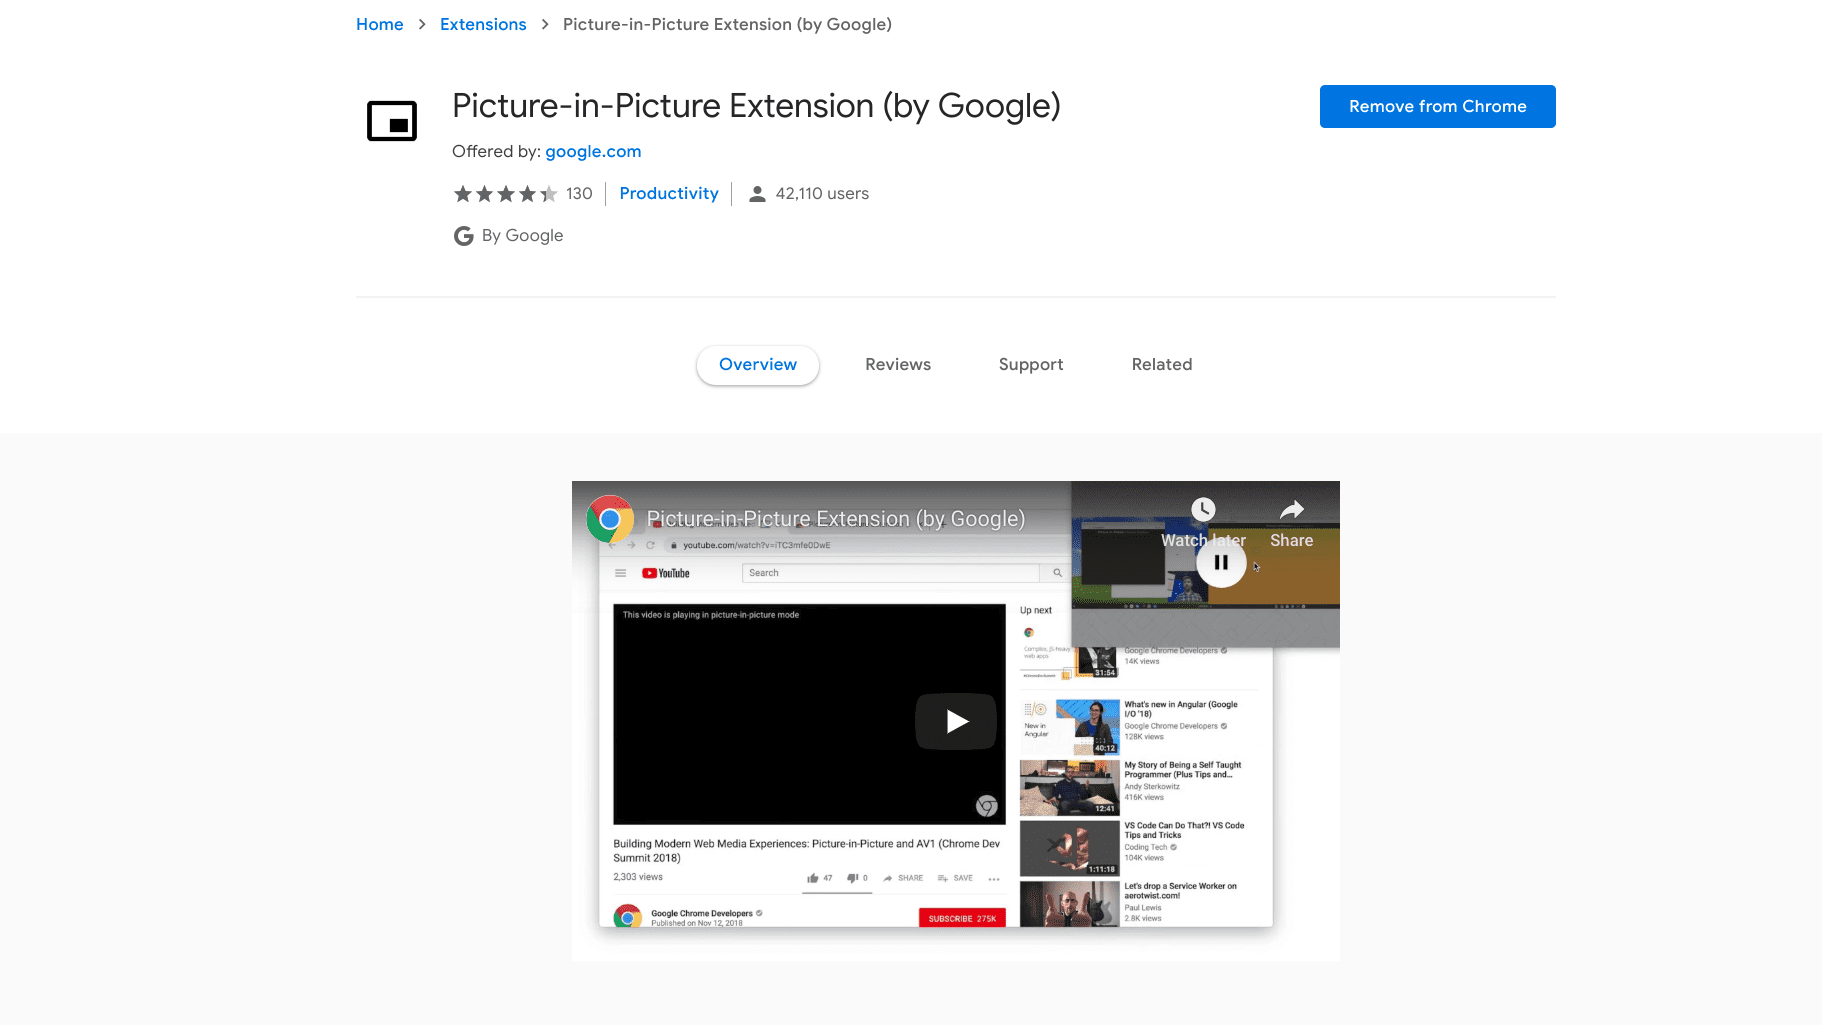Screen dimensions: 1822x1025
Task: Click the Chrome logo in the video title bar
Action: [x=610, y=519]
